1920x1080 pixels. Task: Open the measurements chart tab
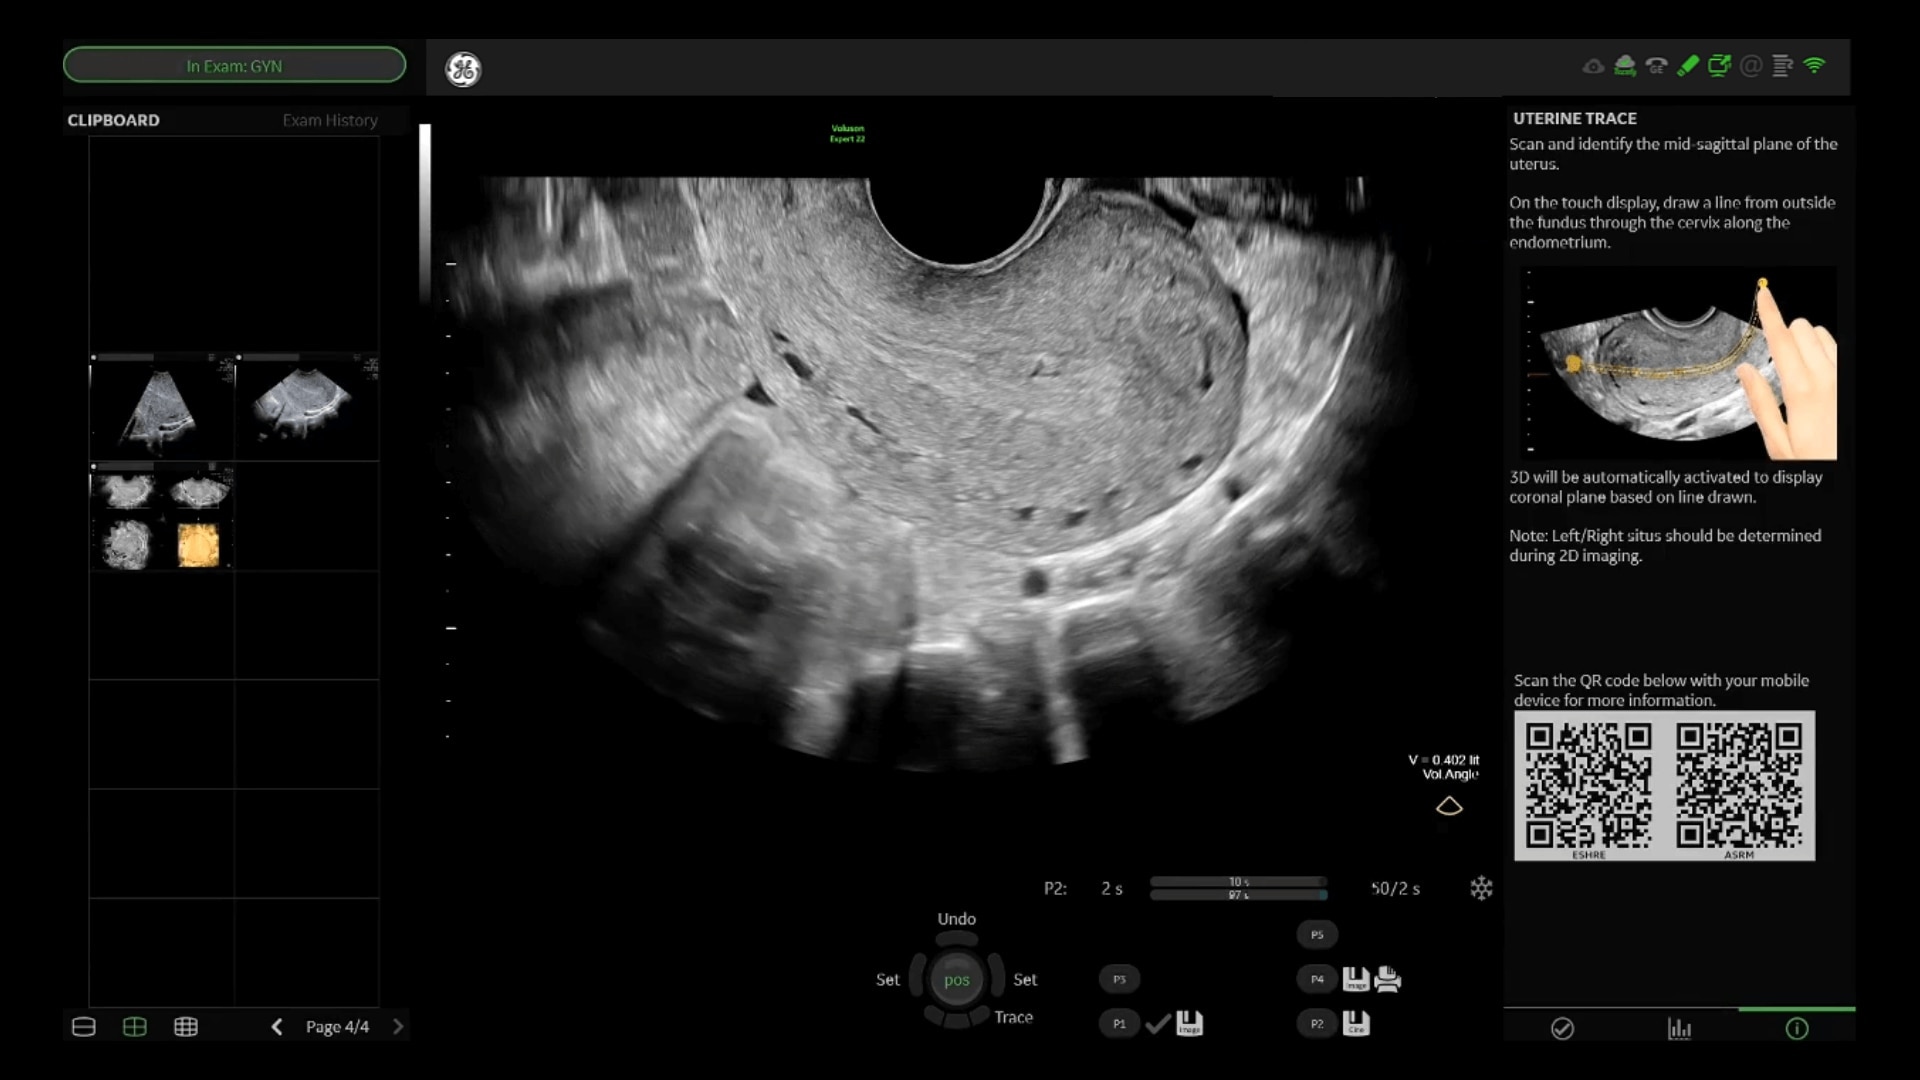tap(1679, 1029)
